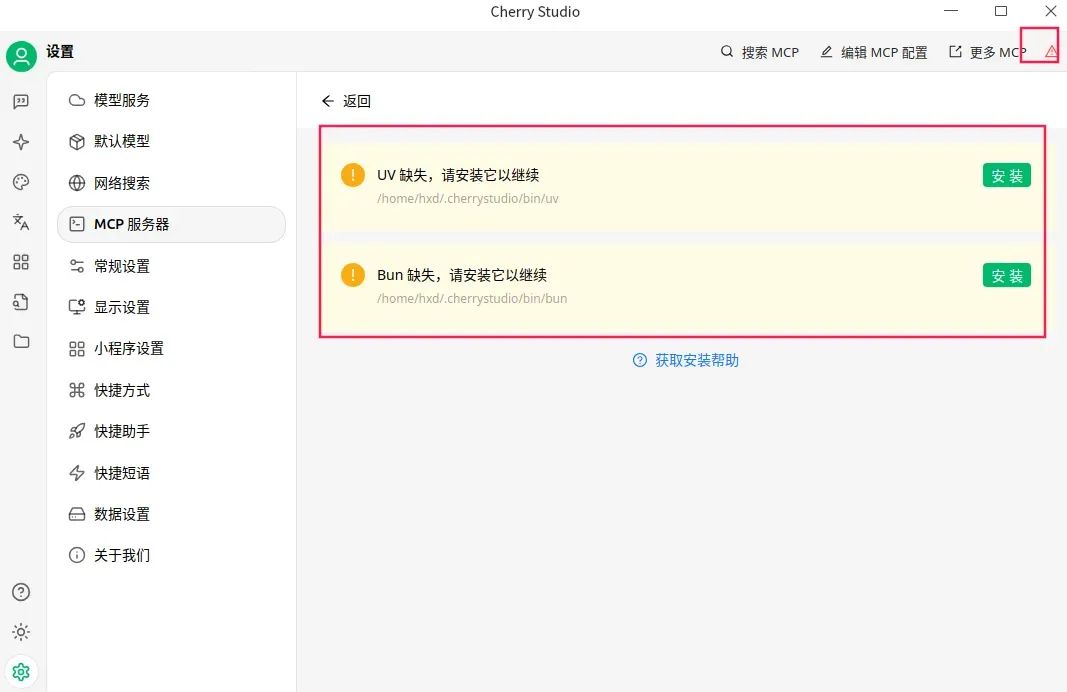Click the red warning triangle icon
Screen dimensions: 1067x692
coord(1051,51)
